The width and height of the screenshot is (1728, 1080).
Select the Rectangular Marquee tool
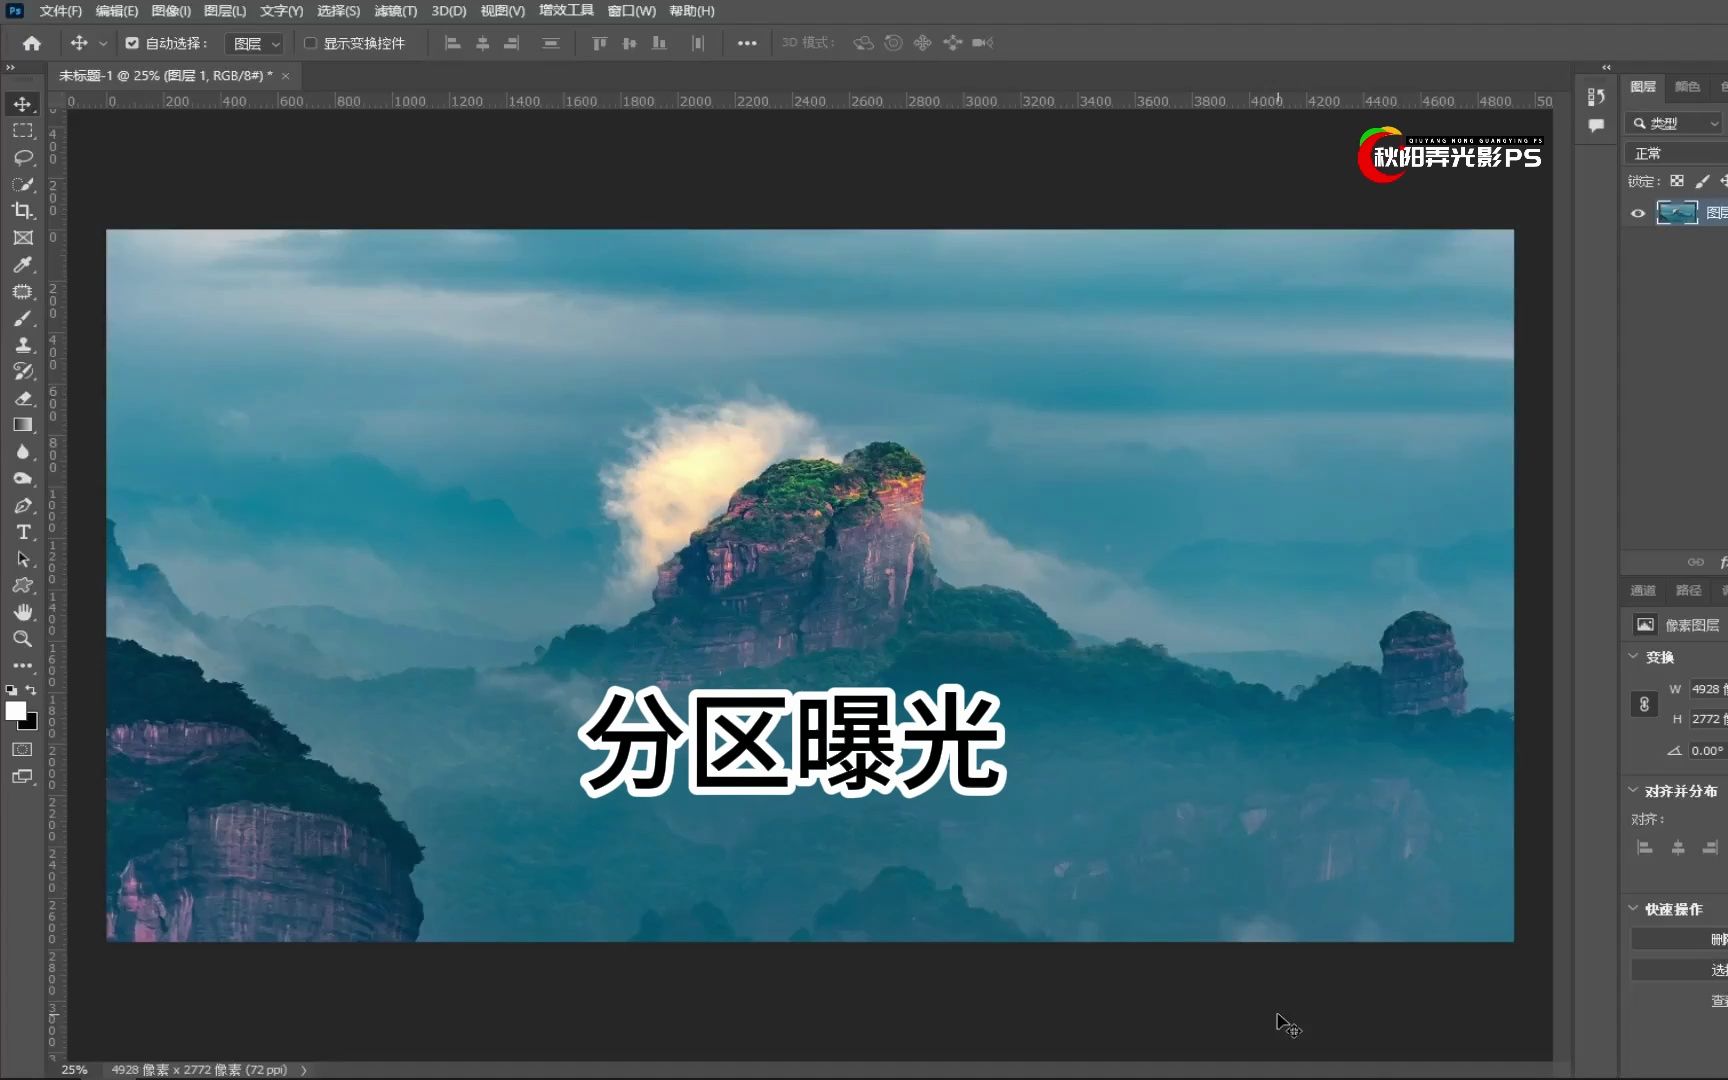(24, 130)
